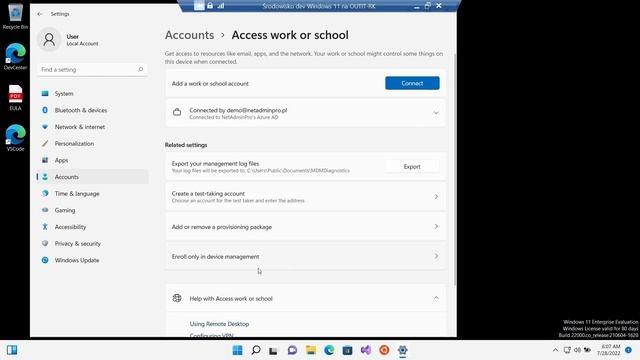Expand the demo@netadminpro.pl connected account

[436, 113]
